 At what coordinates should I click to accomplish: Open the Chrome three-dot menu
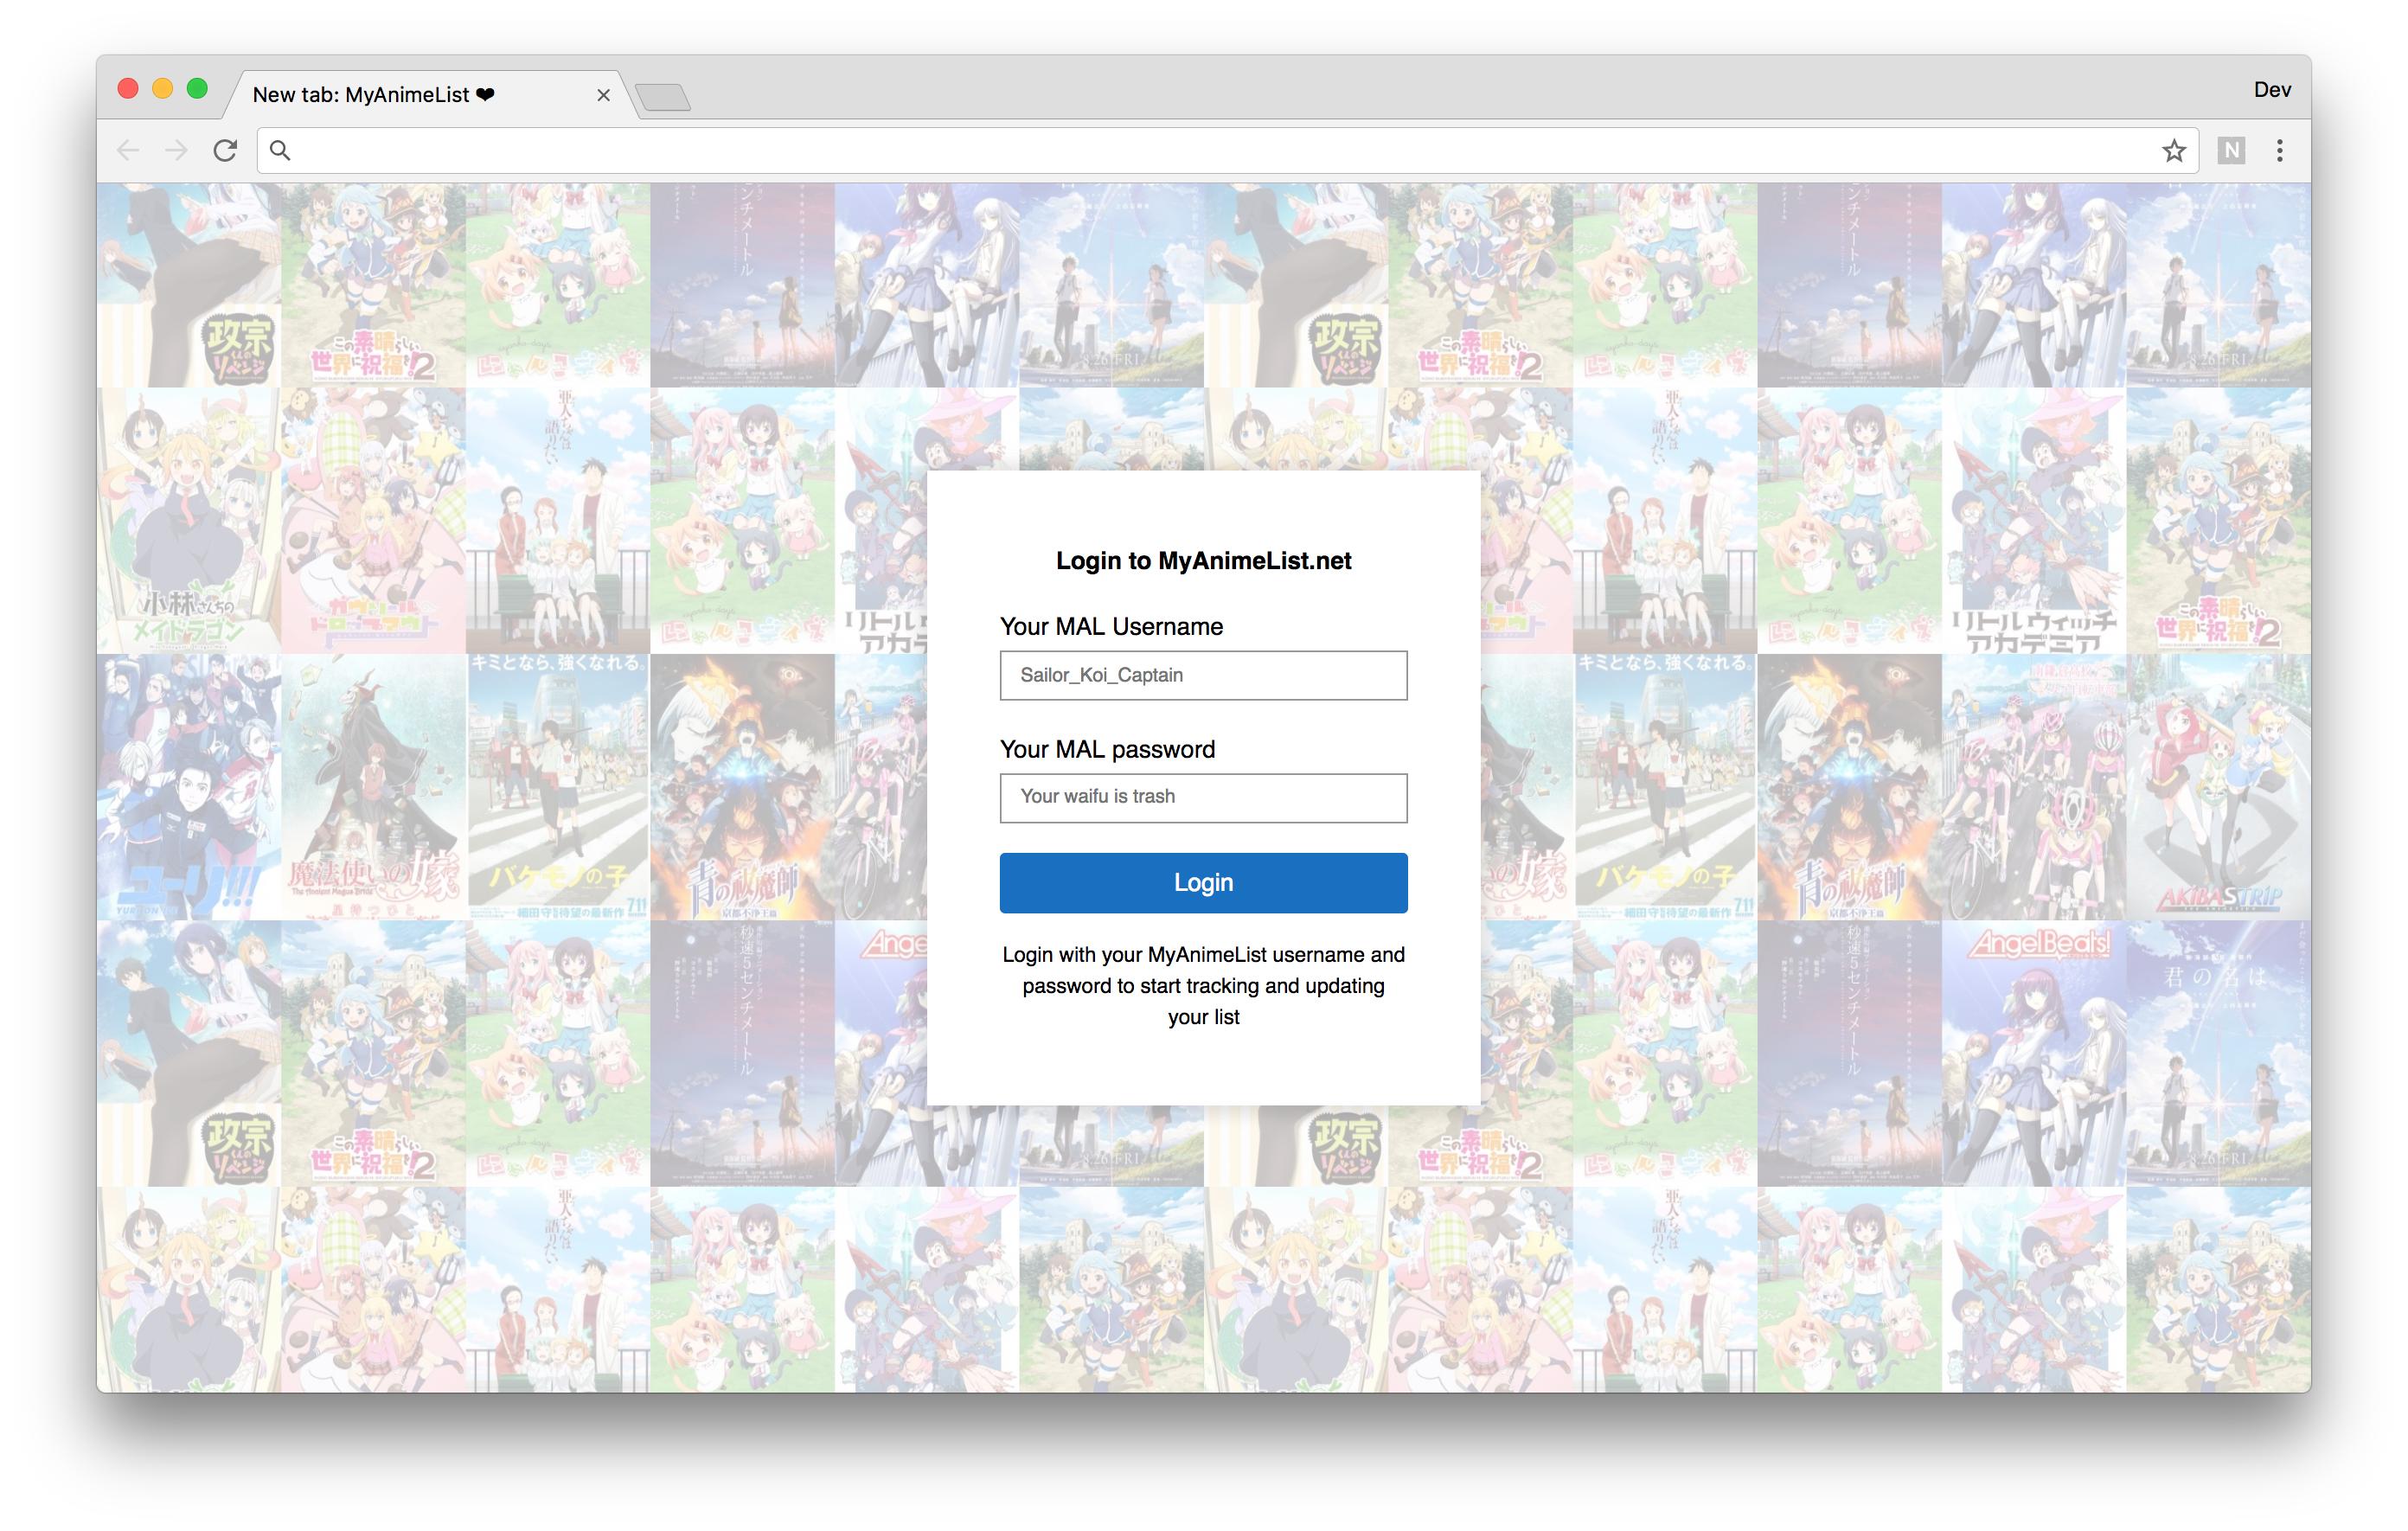pyautogui.click(x=2279, y=151)
